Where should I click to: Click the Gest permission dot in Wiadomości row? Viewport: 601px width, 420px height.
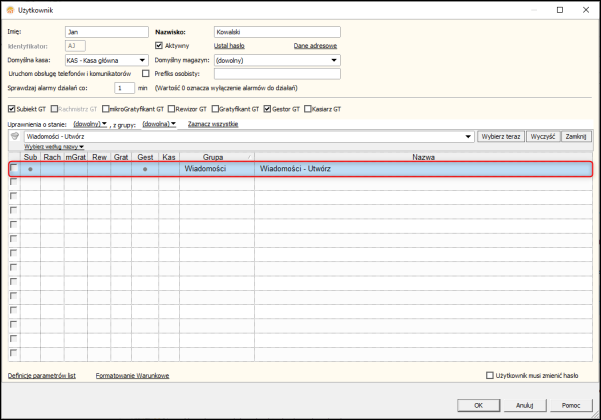point(145,169)
